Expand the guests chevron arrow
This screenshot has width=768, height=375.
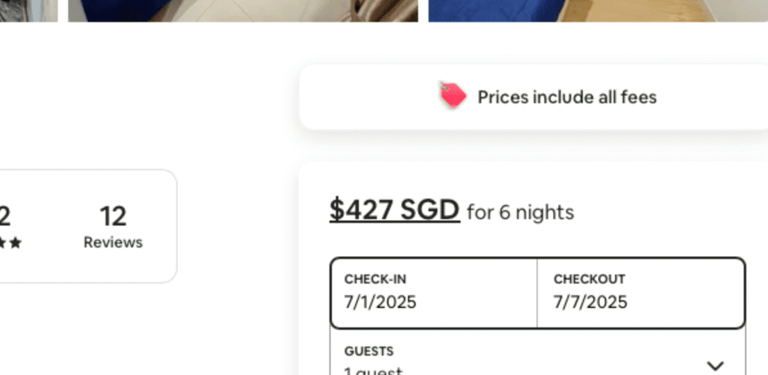point(715,365)
